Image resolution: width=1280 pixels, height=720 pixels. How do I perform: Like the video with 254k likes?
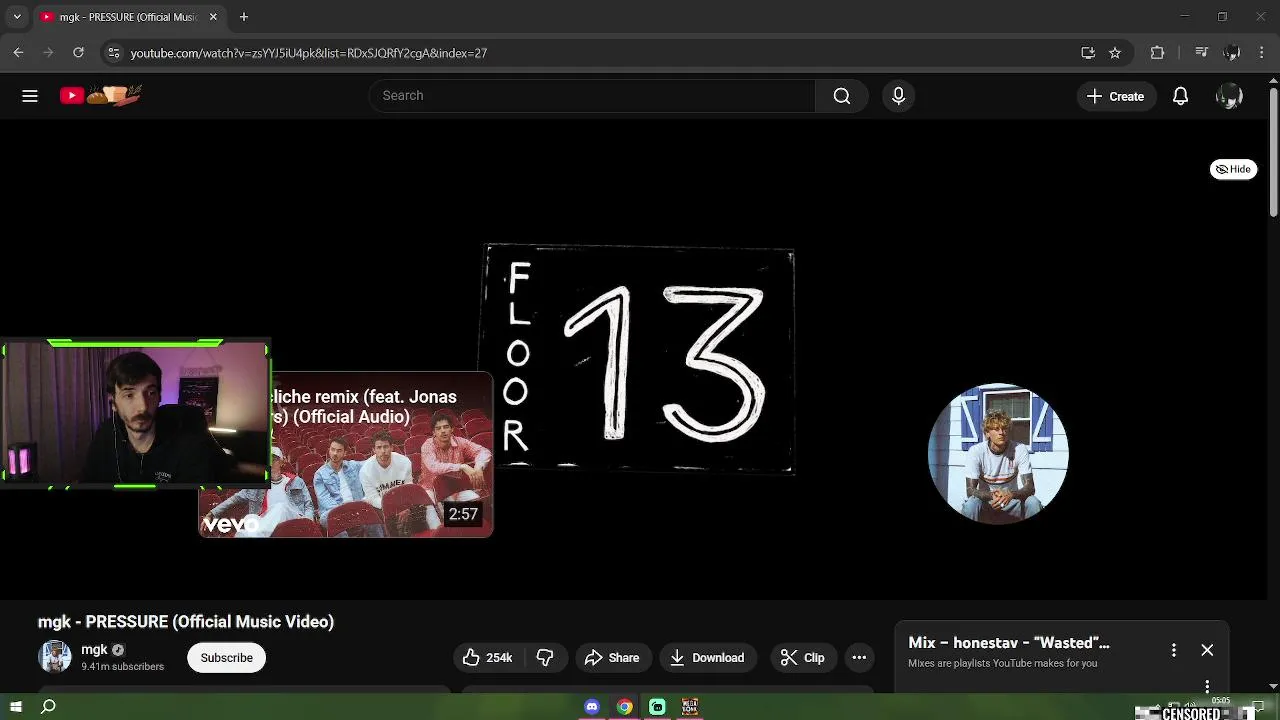[x=487, y=657]
